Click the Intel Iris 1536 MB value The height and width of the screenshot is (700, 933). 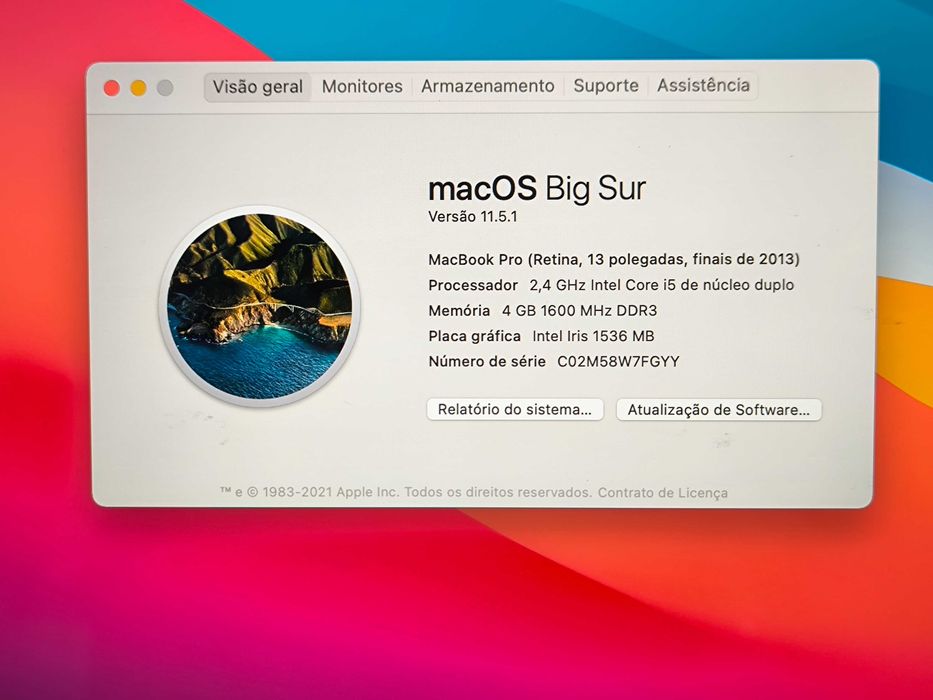pos(593,336)
